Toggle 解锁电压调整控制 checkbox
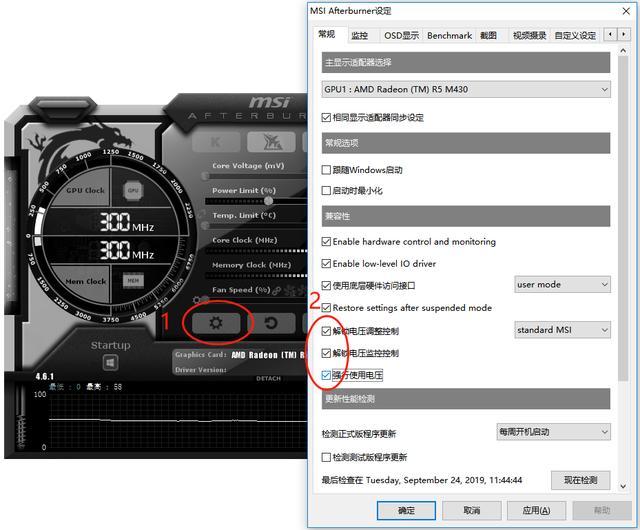This screenshot has height=530, width=640. pyautogui.click(x=326, y=331)
